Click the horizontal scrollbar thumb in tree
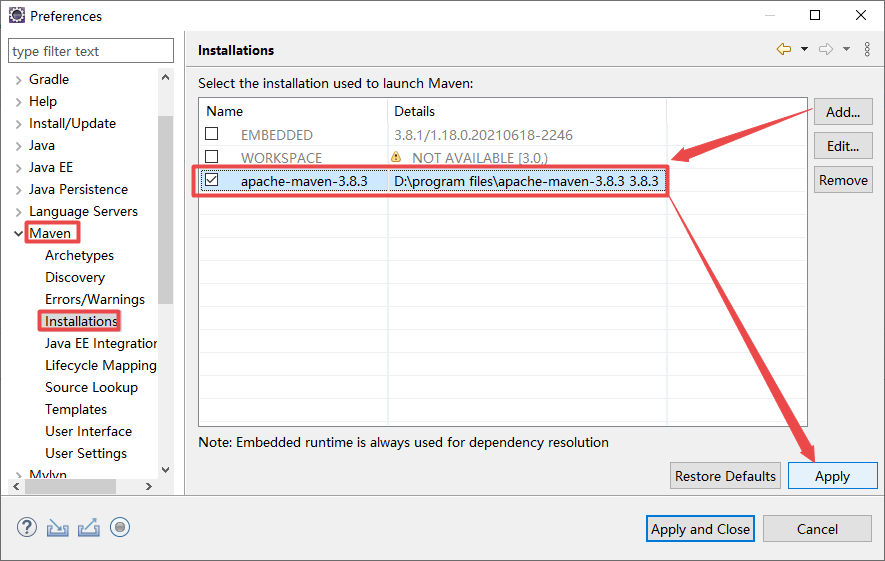885x561 pixels. 71,486
